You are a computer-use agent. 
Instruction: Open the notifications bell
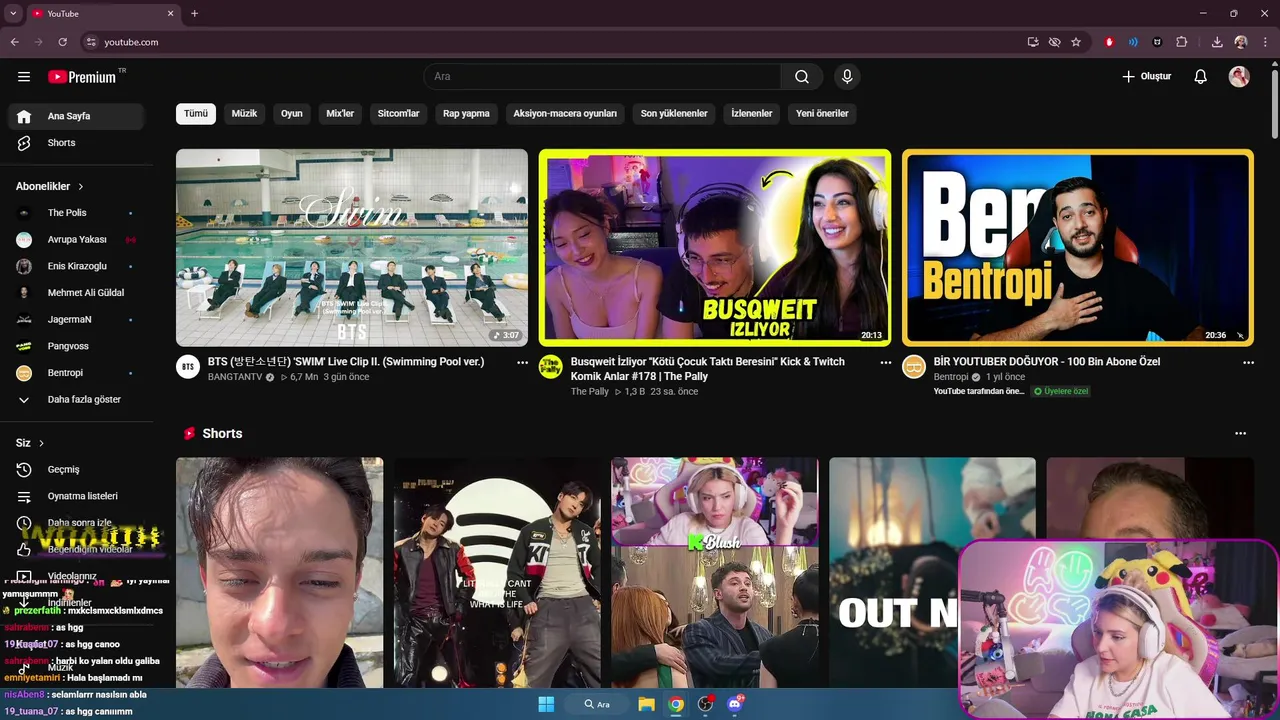tap(1201, 77)
